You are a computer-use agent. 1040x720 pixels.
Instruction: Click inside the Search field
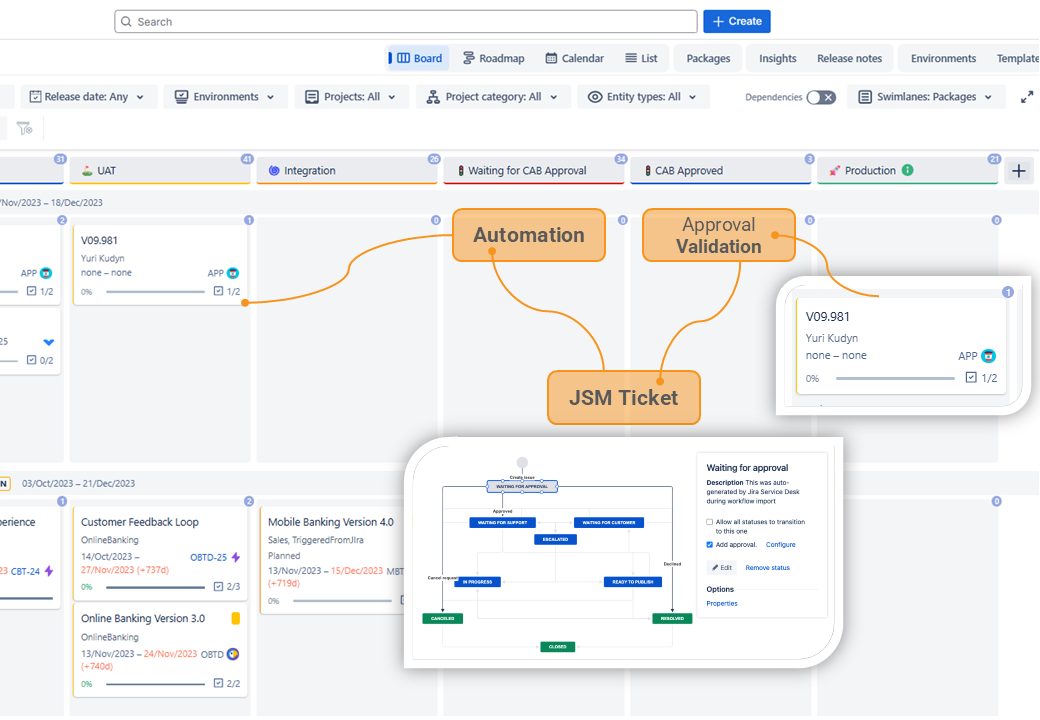400,21
